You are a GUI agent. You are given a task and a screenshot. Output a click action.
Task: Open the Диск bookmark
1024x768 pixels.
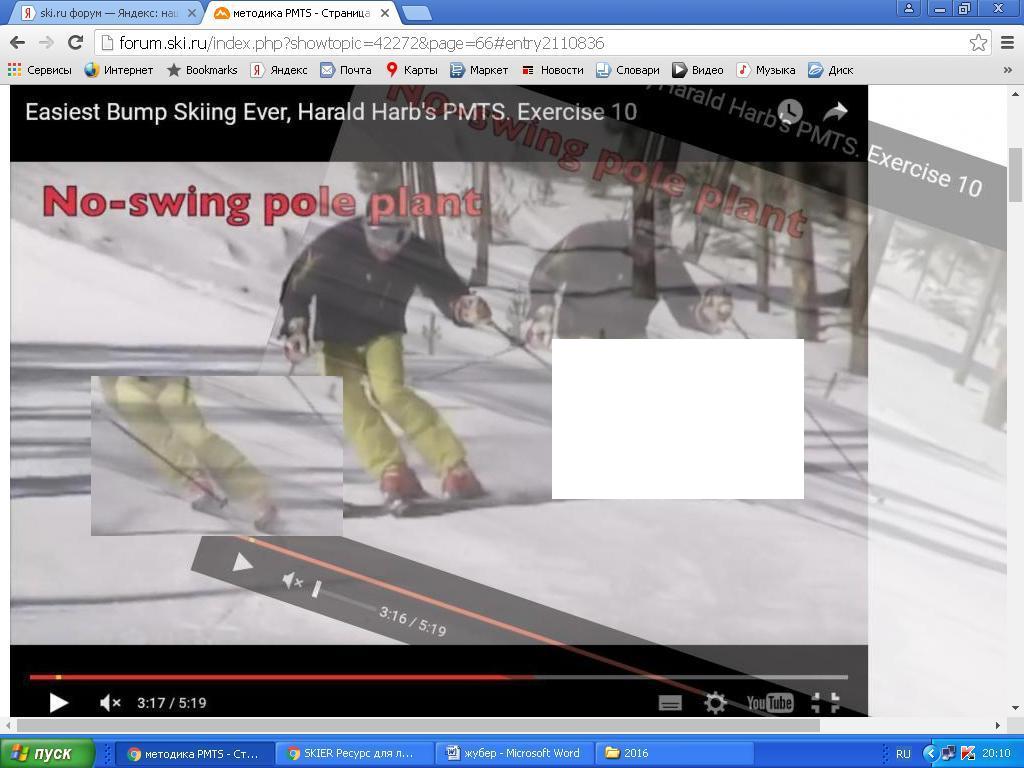click(831, 70)
